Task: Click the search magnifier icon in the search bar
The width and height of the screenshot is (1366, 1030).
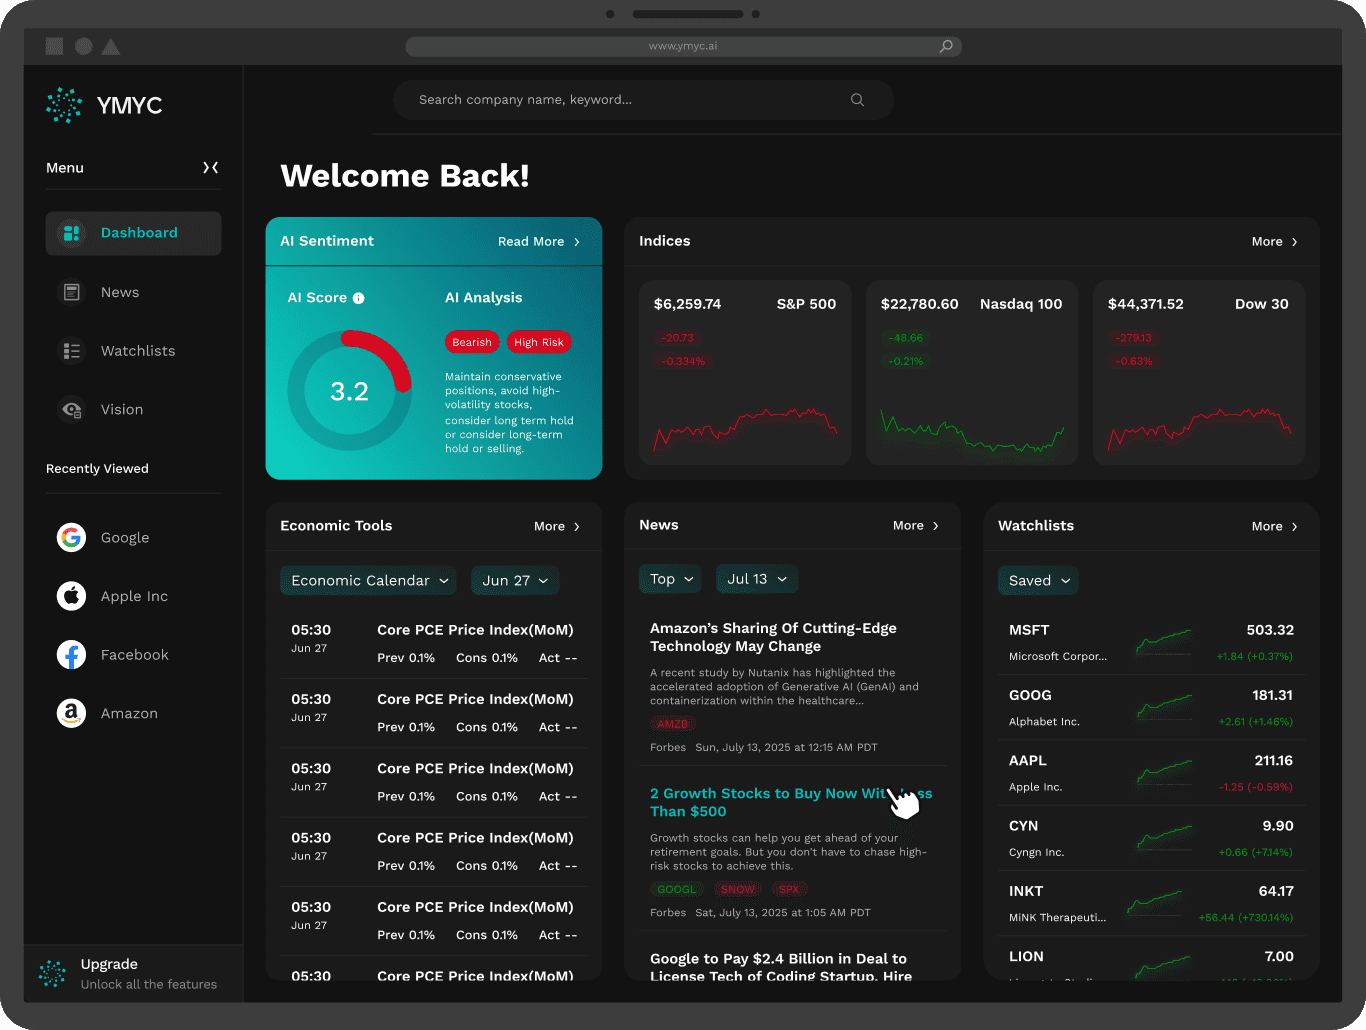Action: [x=857, y=100]
